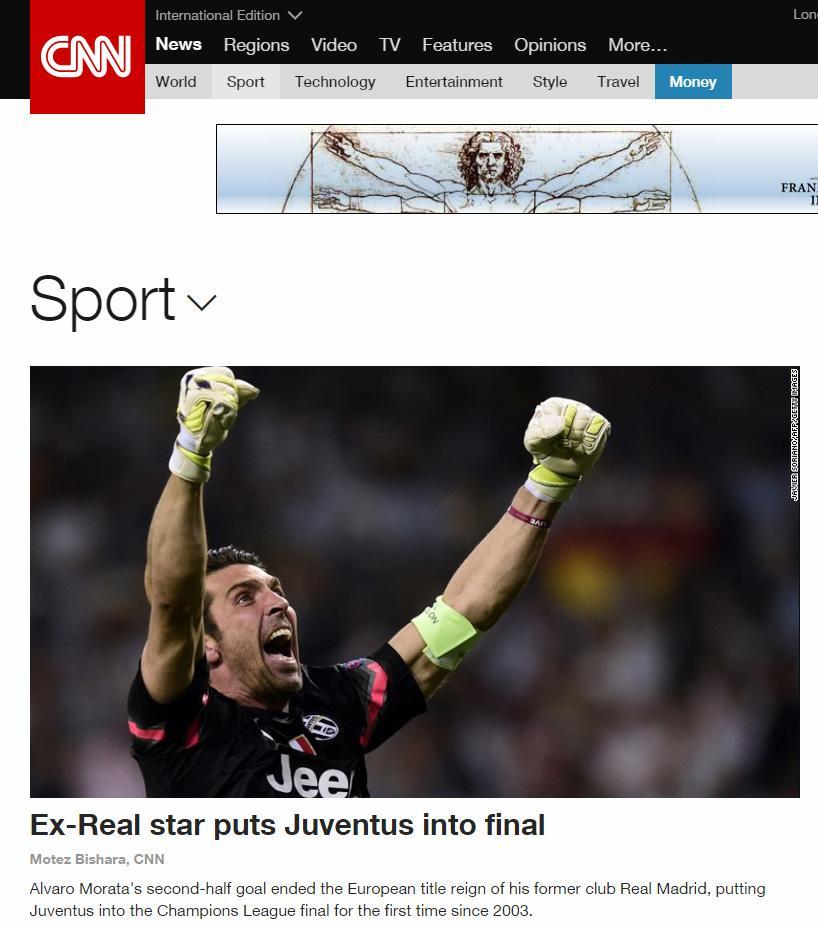The width and height of the screenshot is (818, 926).
Task: Open the Juventus goalkeeper celebration photo
Action: pos(415,582)
